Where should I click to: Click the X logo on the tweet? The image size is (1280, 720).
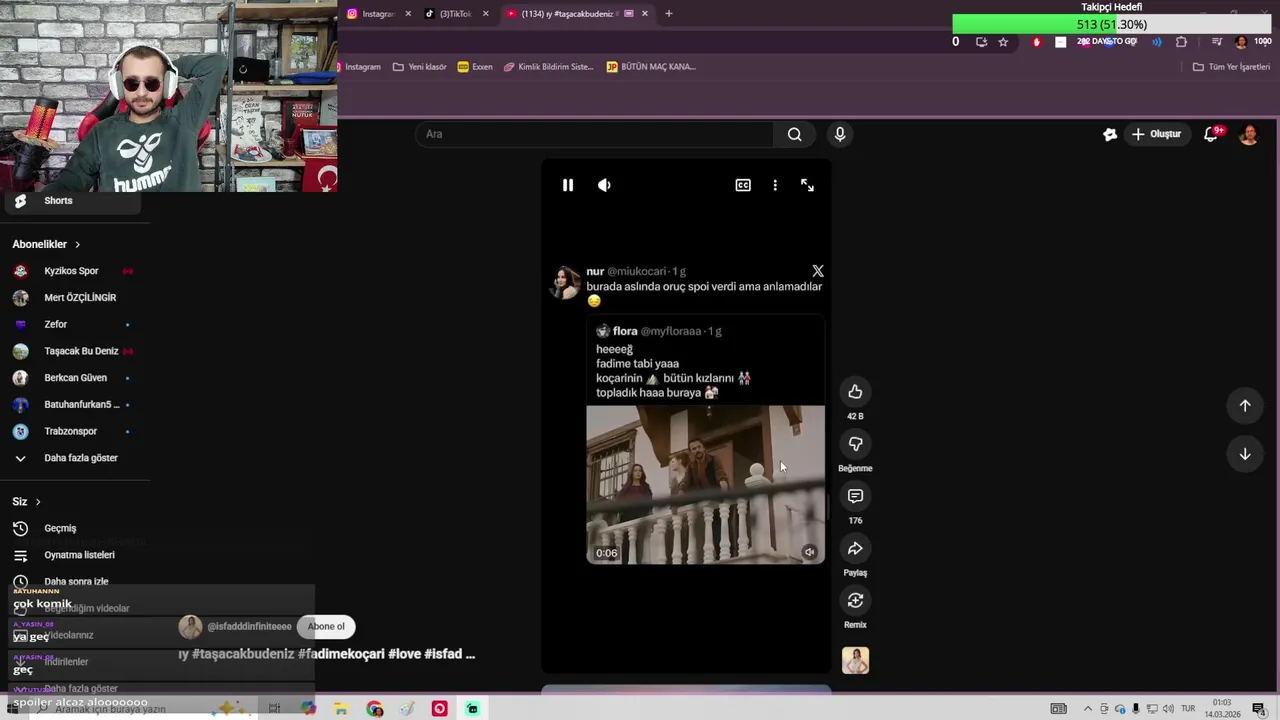[x=818, y=271]
